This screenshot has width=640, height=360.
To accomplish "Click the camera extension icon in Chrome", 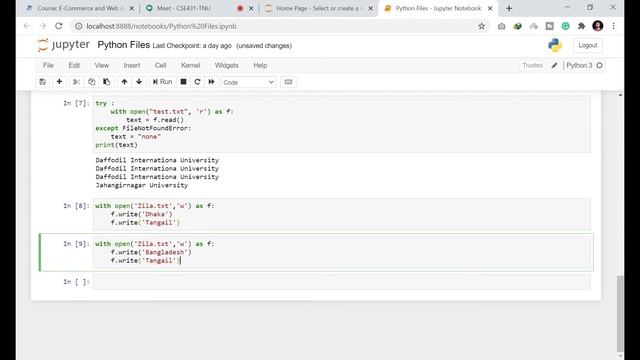I will pos(502,26).
